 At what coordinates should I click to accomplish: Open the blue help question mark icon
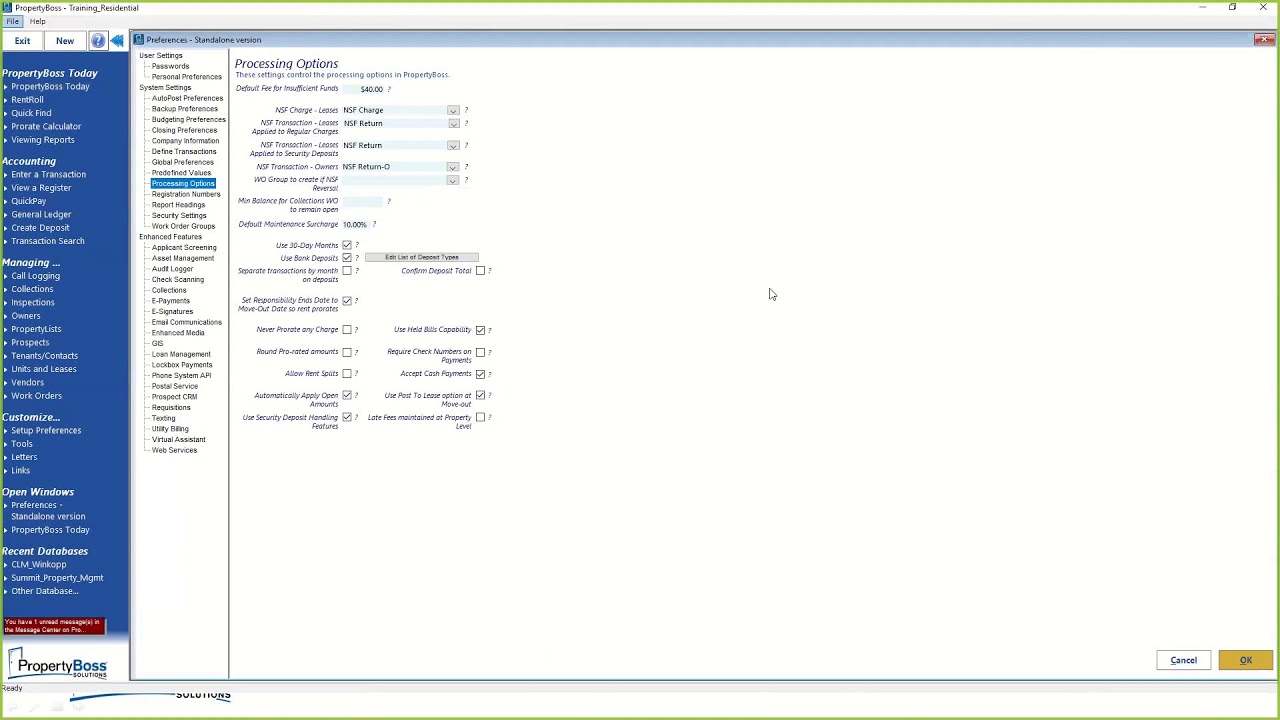click(x=97, y=40)
